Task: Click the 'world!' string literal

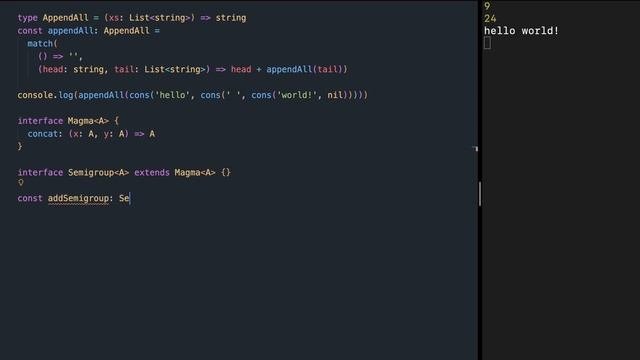Action: pos(297,95)
